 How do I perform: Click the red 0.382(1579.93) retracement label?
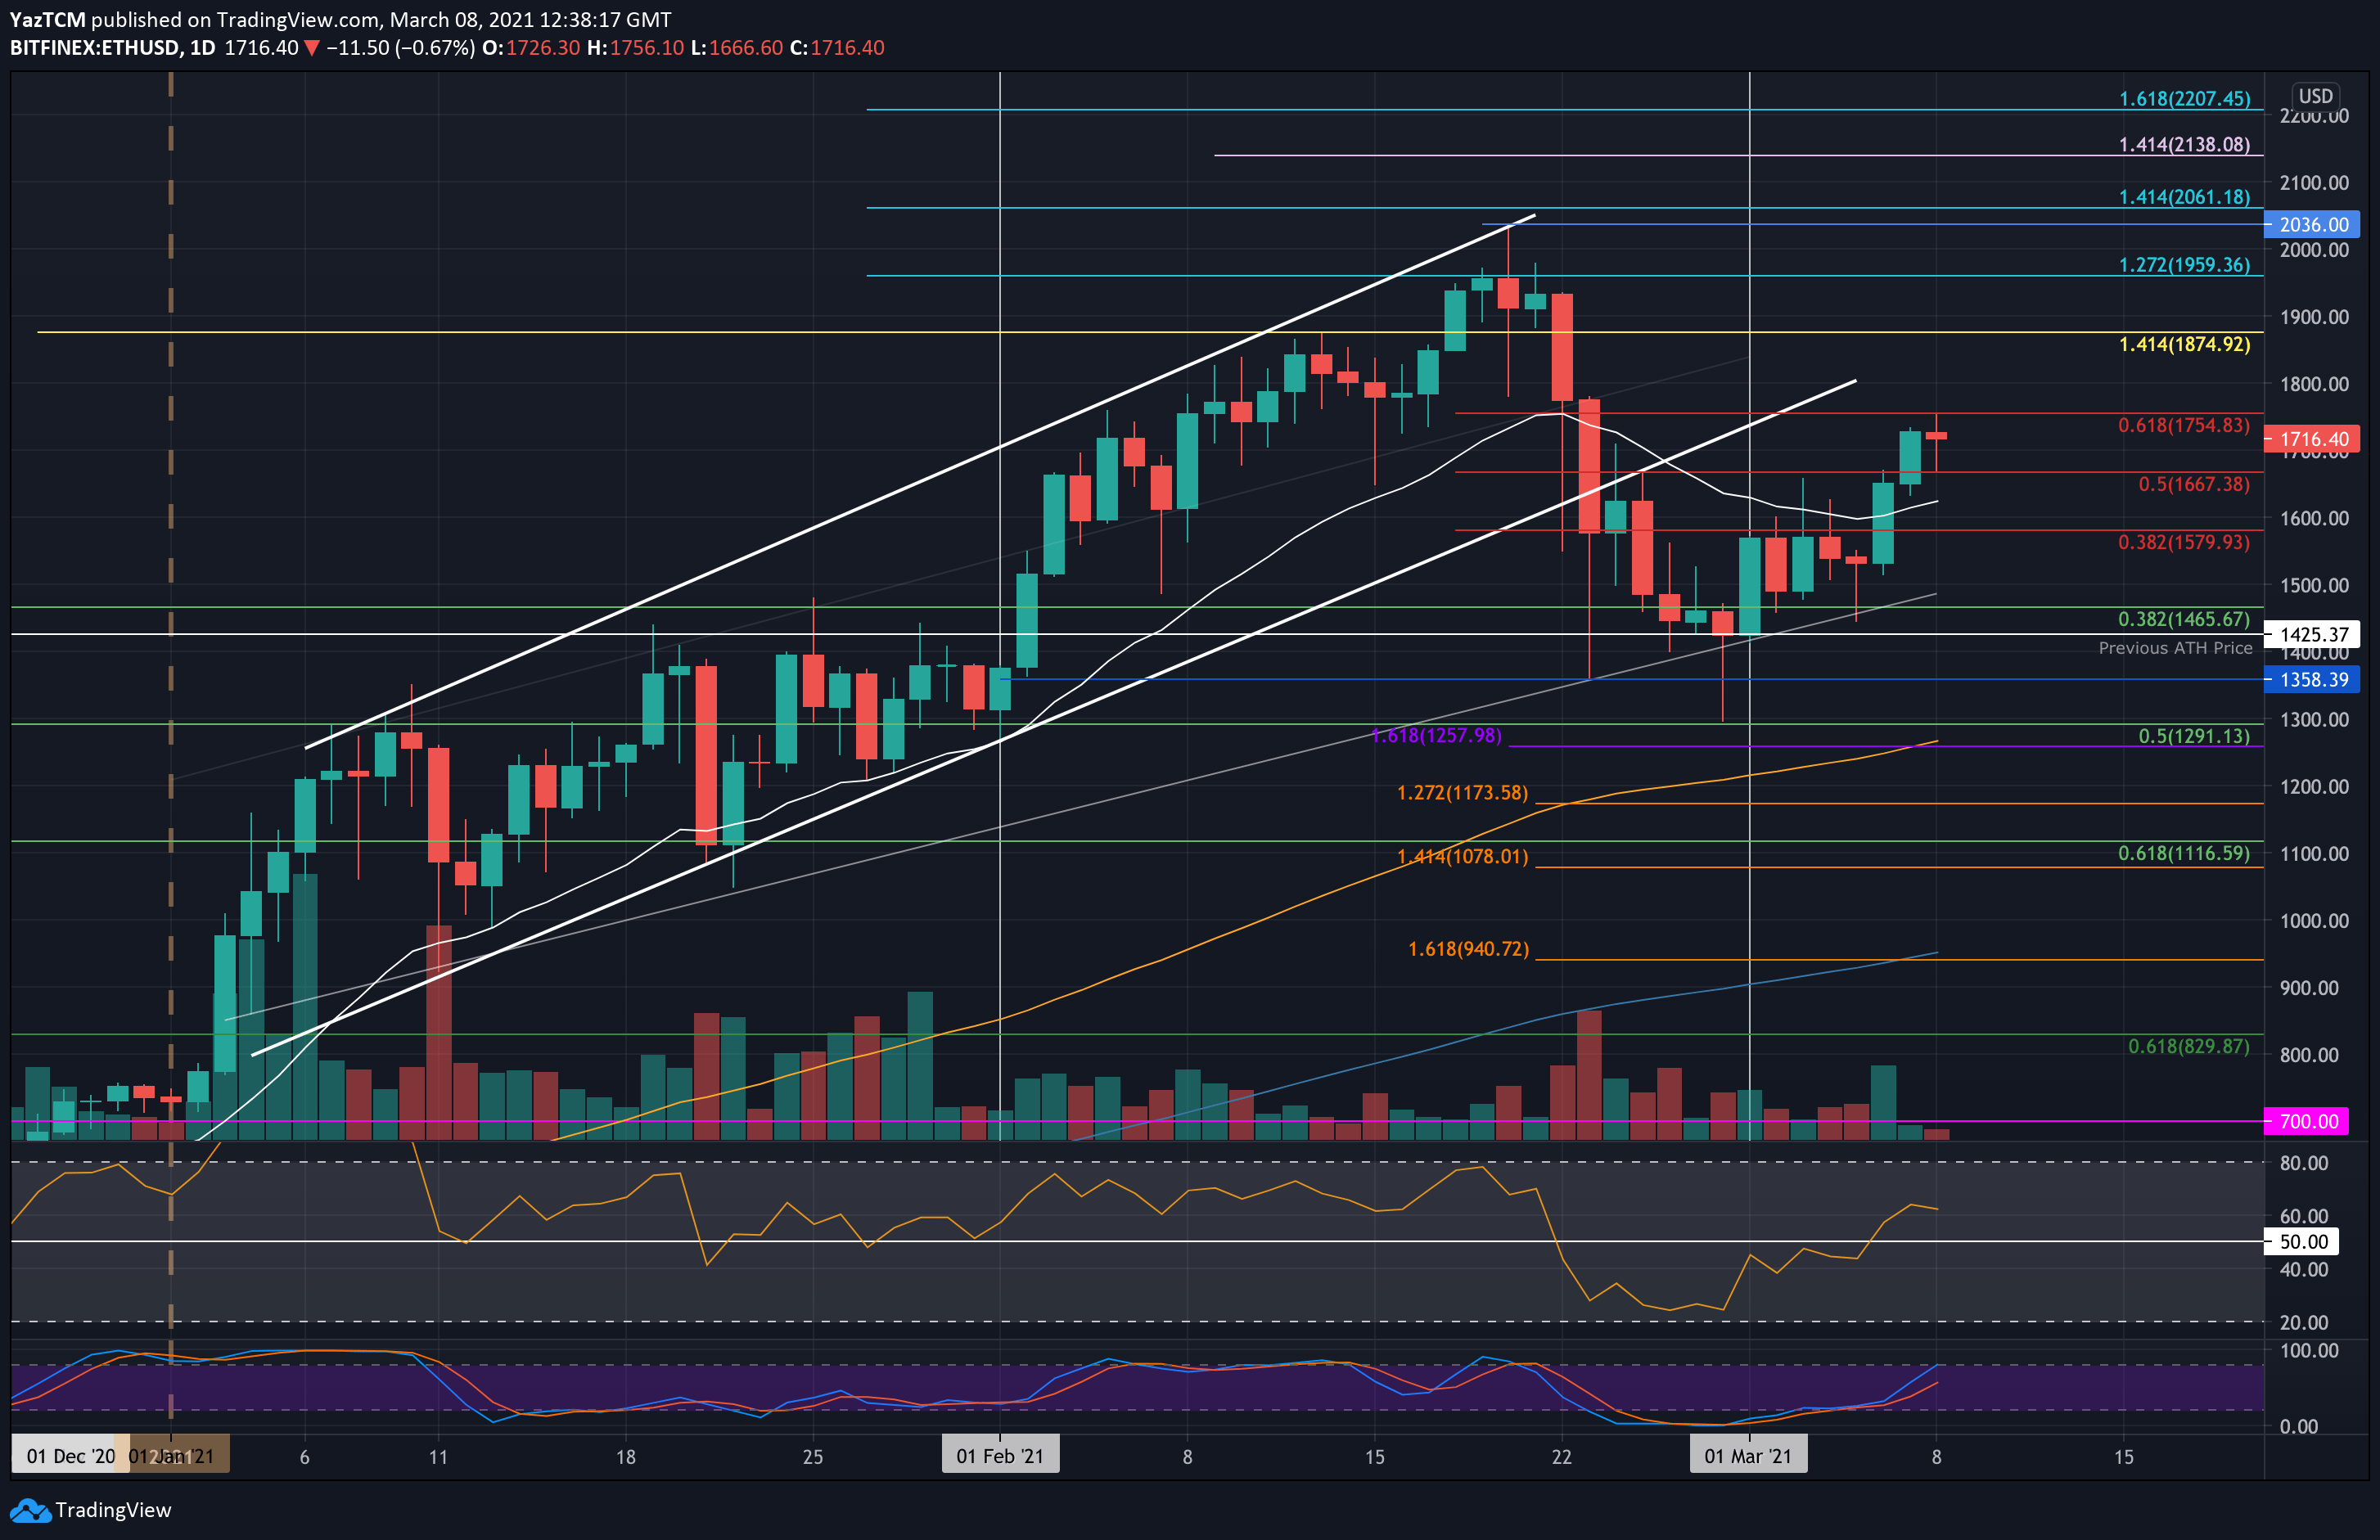point(2184,542)
